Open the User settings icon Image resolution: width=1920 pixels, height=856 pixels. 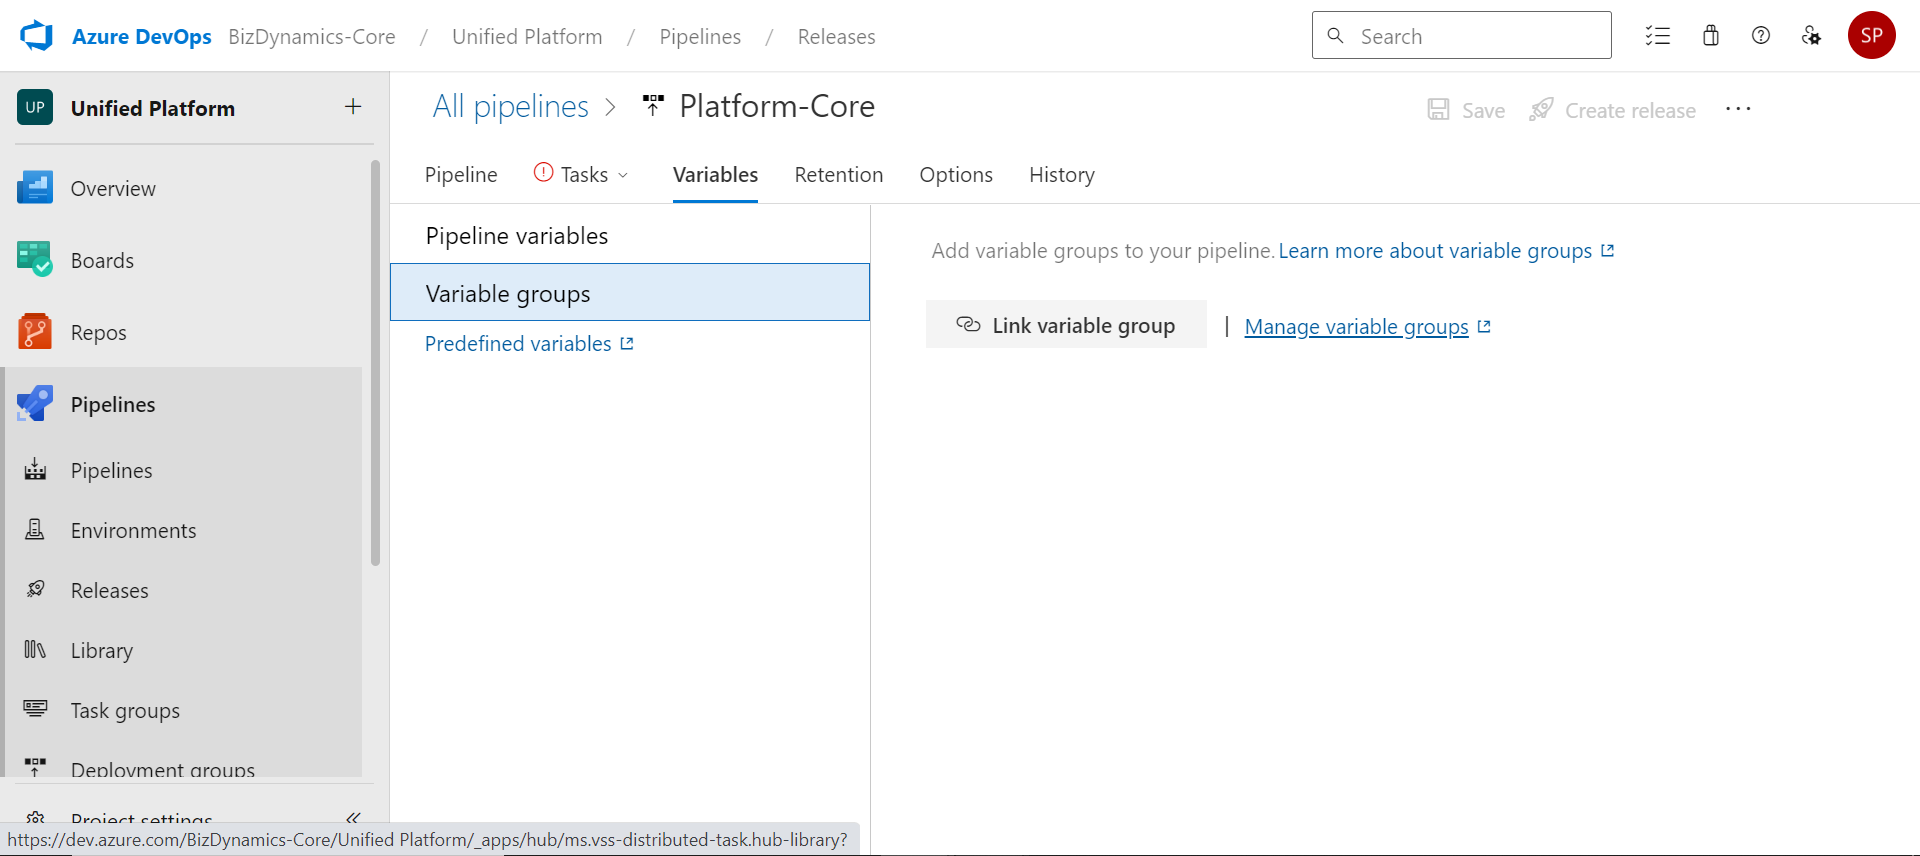[1811, 36]
